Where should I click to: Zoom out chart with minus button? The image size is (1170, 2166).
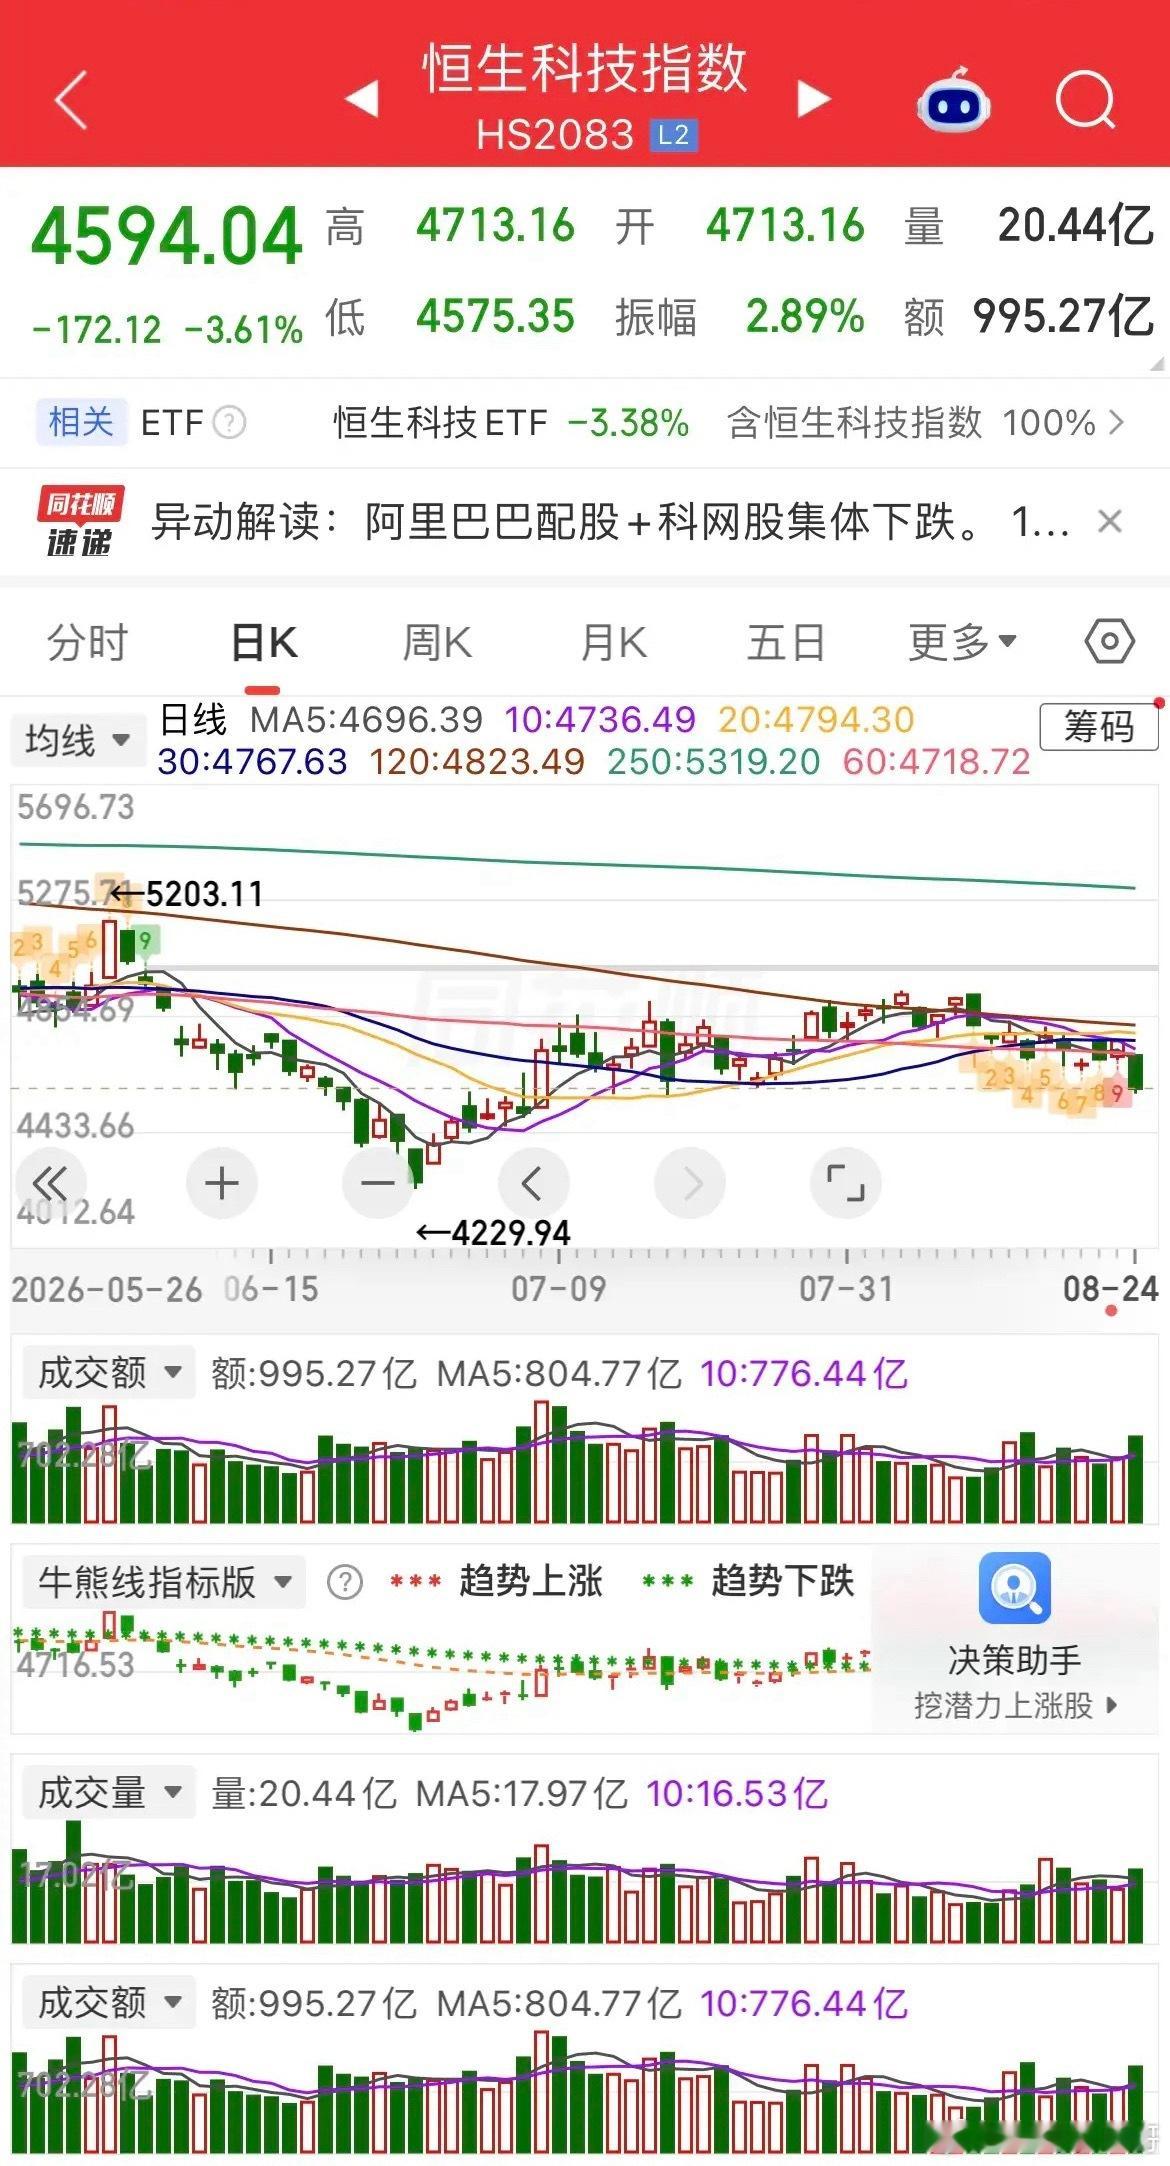coord(378,1183)
